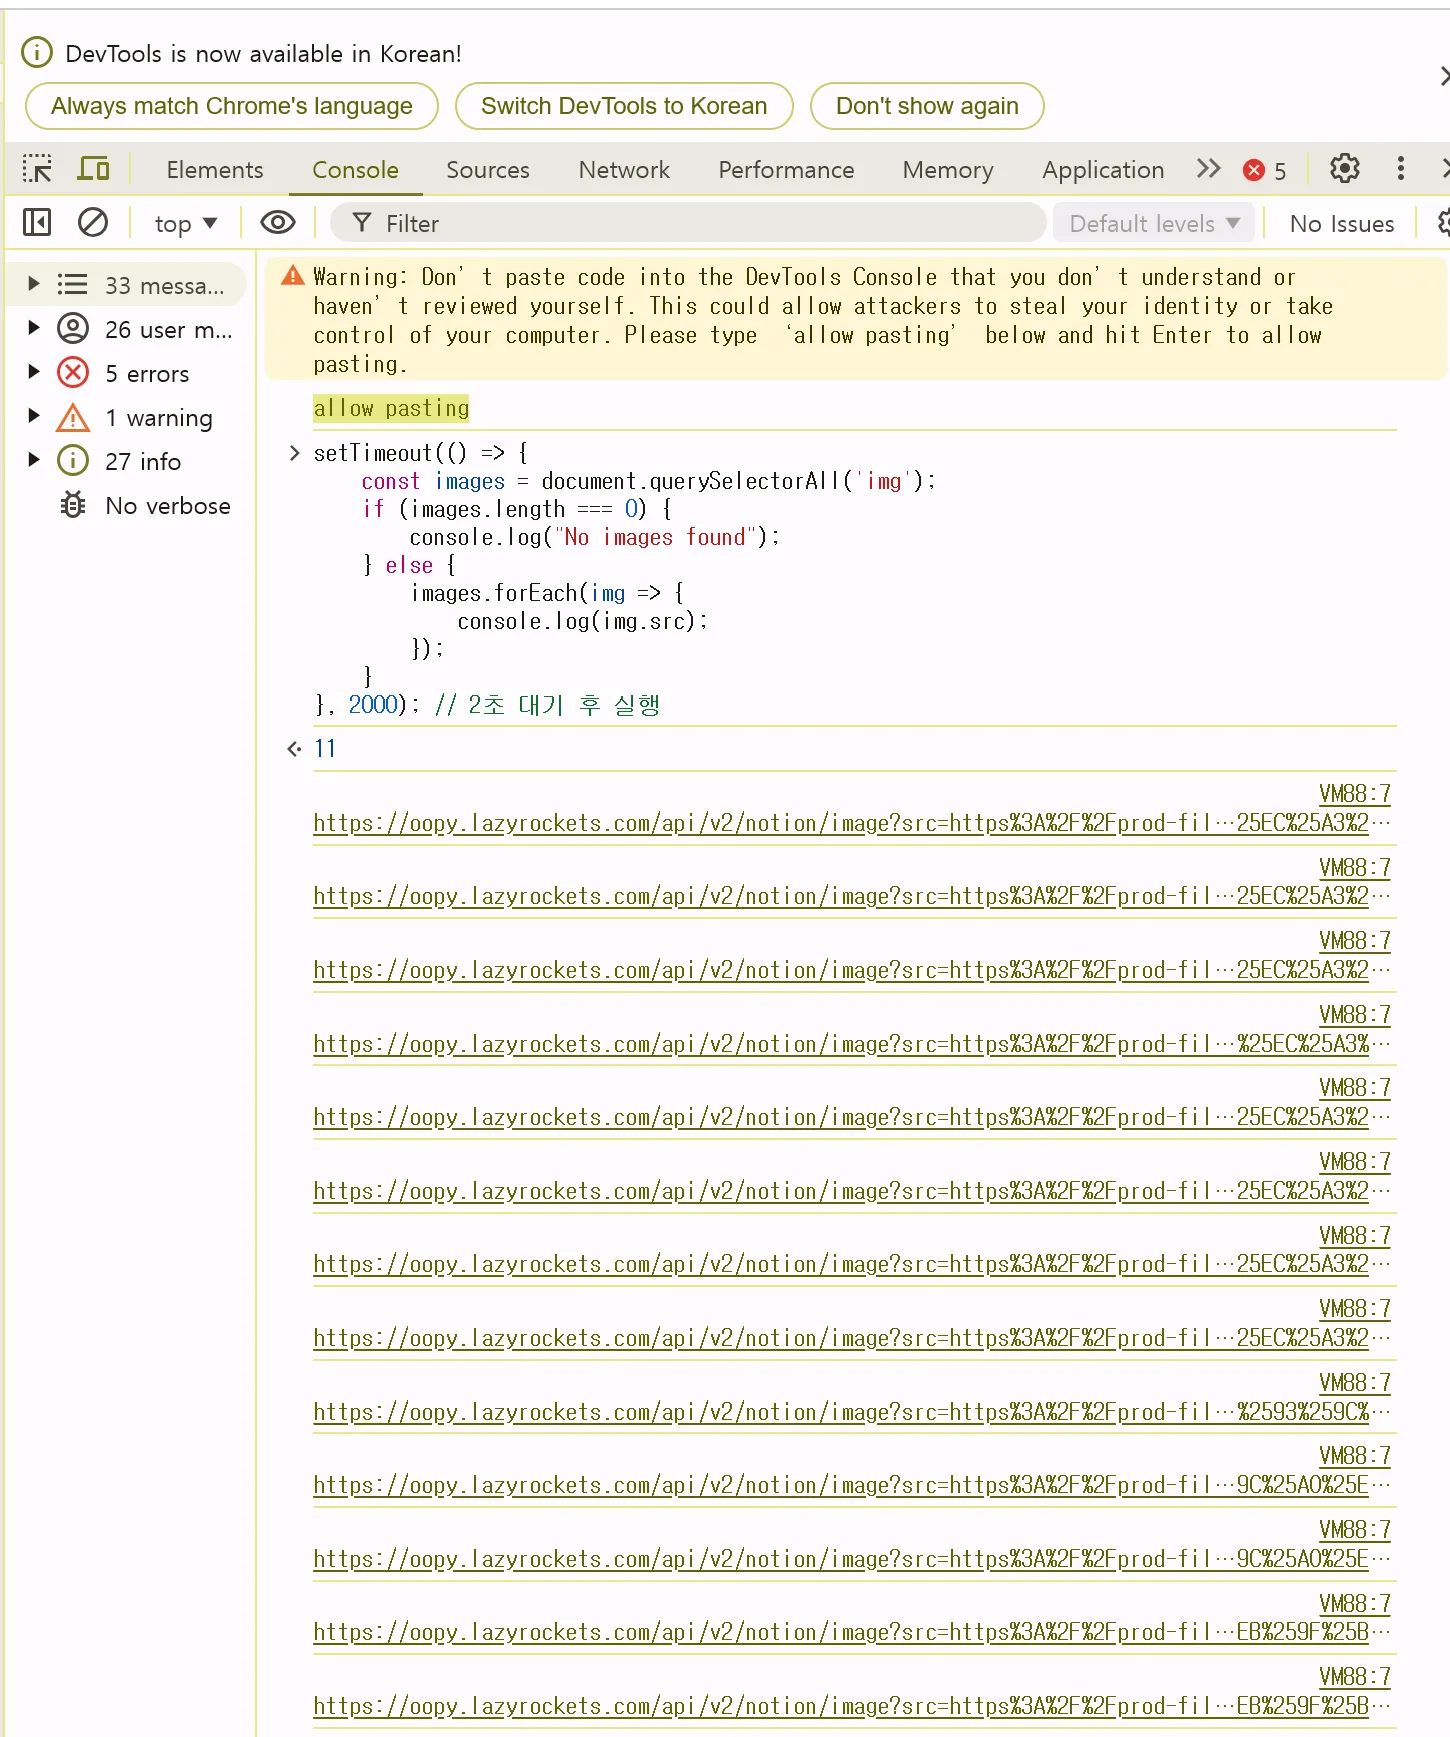Click the red error count badge
Screen dimensions: 1450x1737
coord(1264,170)
